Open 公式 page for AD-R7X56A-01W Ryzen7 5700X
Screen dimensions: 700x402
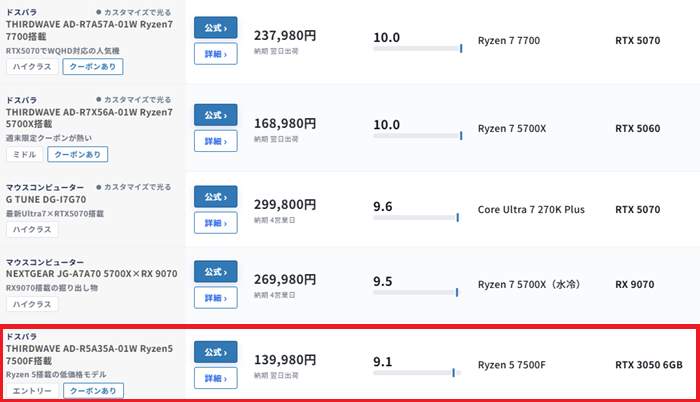tap(216, 115)
